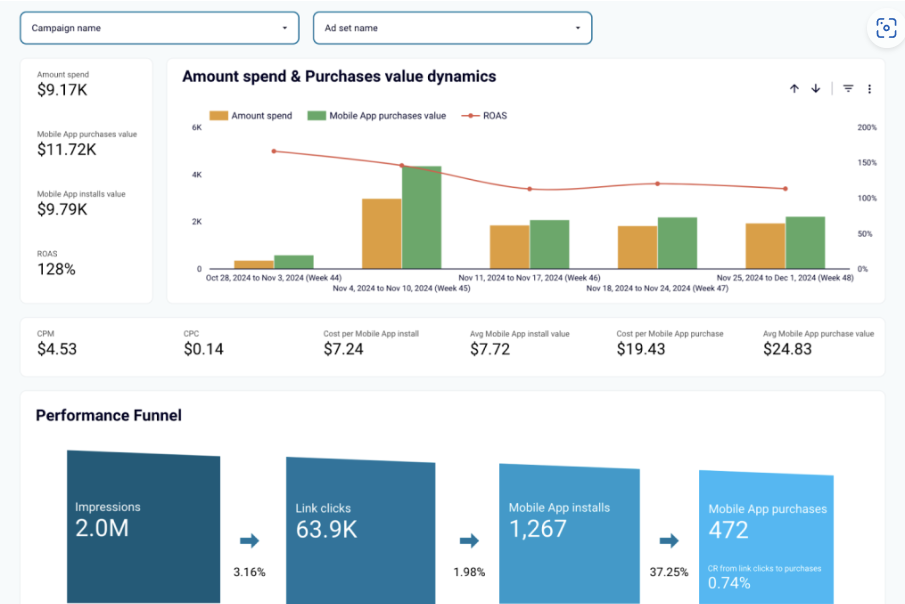Click the Week 44 ROAS line point

pos(274,151)
